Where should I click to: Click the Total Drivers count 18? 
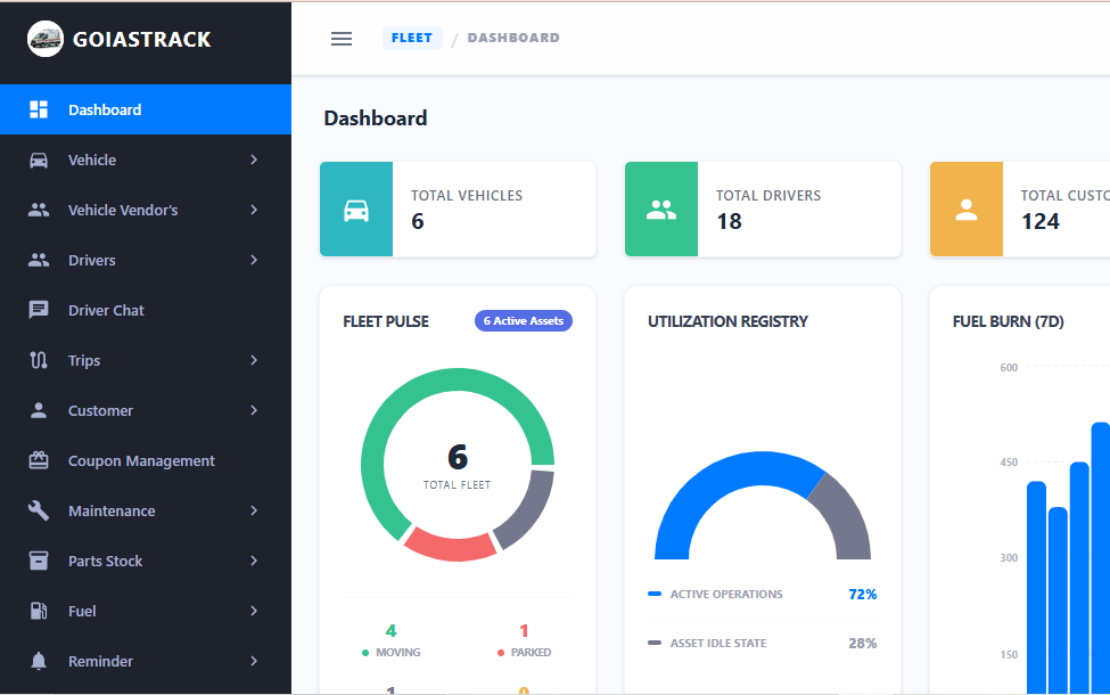tap(729, 222)
